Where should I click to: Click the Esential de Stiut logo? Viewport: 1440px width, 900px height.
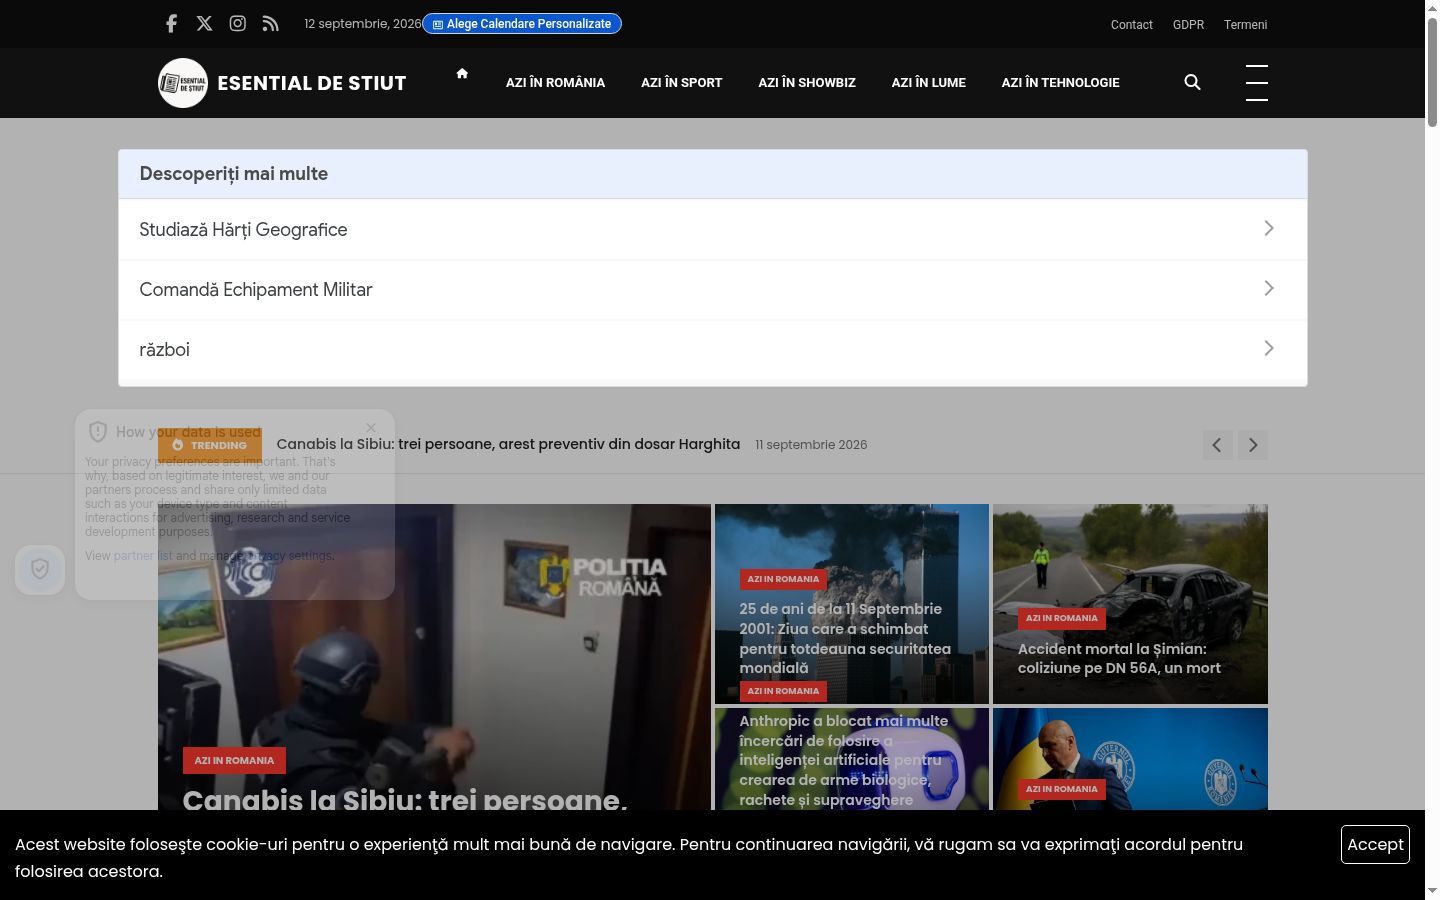(x=183, y=83)
